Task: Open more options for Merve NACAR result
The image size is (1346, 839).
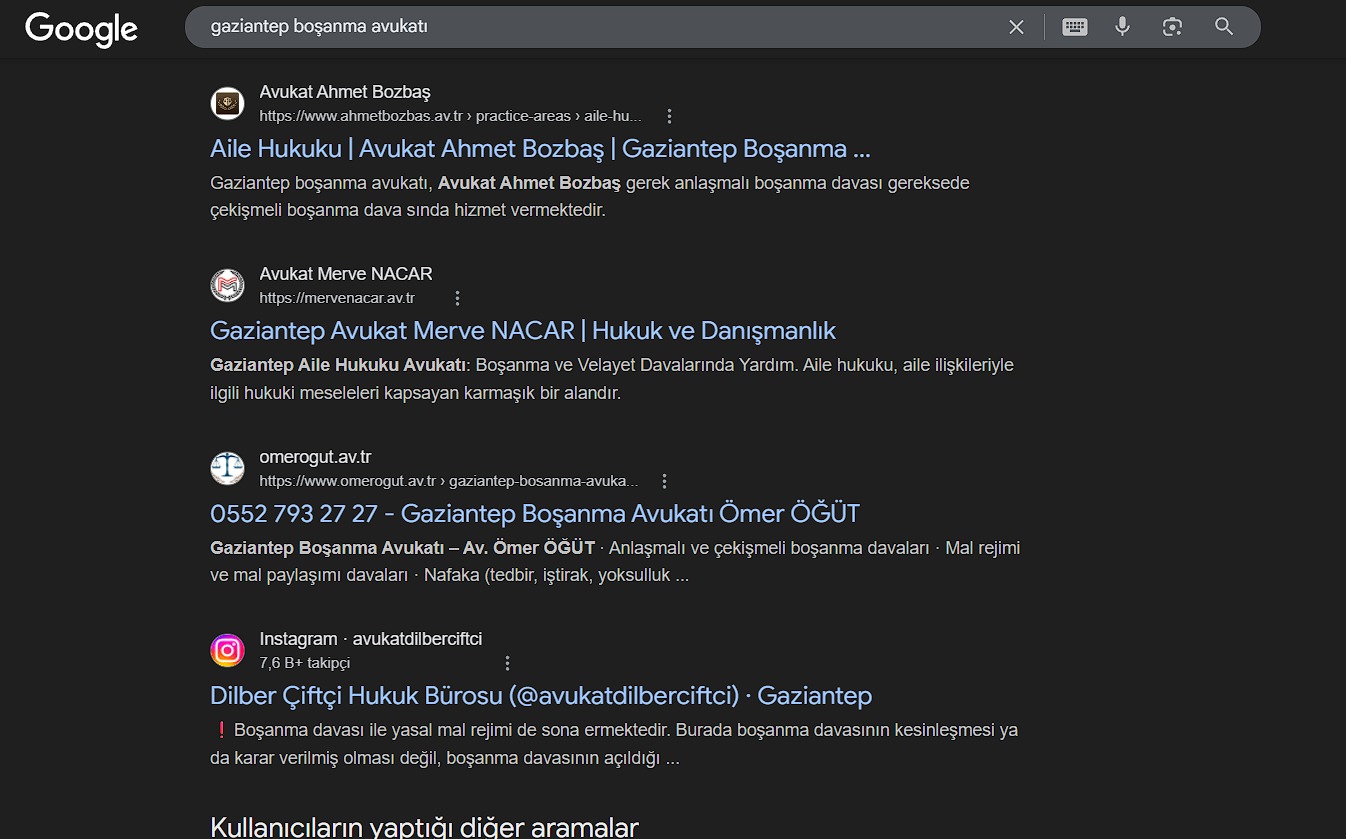Action: pos(457,298)
